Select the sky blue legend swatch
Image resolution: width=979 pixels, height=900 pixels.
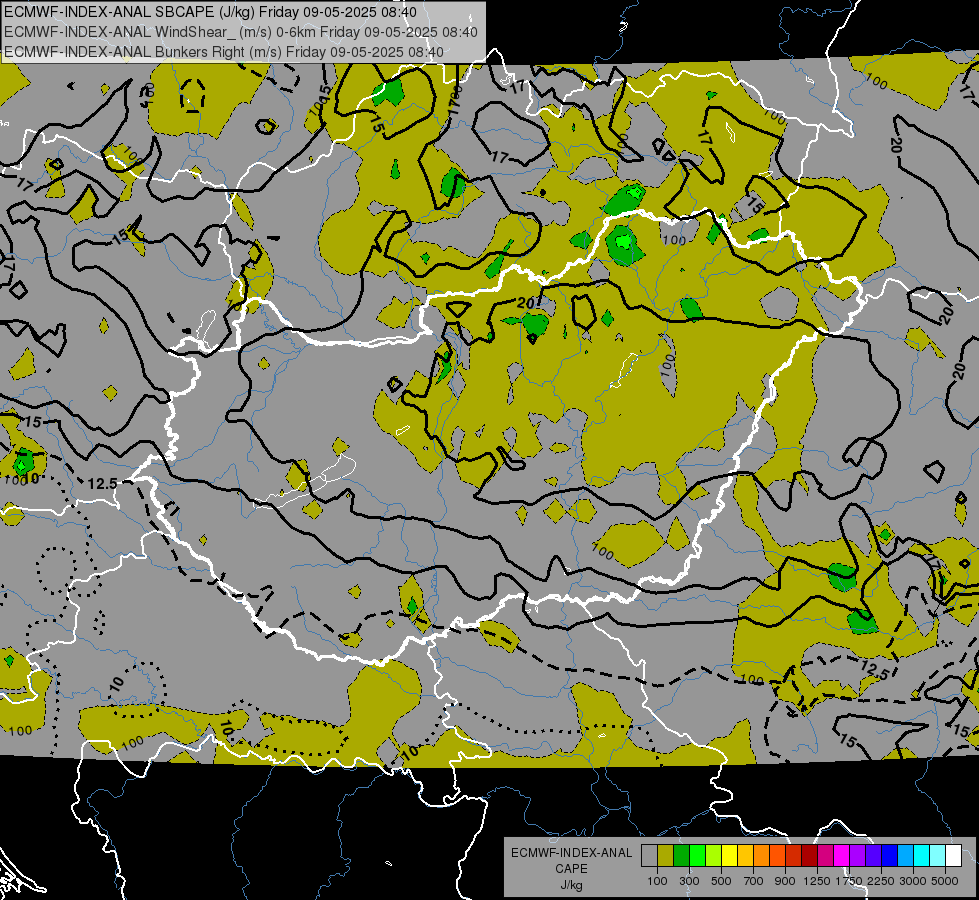[x=906, y=856]
